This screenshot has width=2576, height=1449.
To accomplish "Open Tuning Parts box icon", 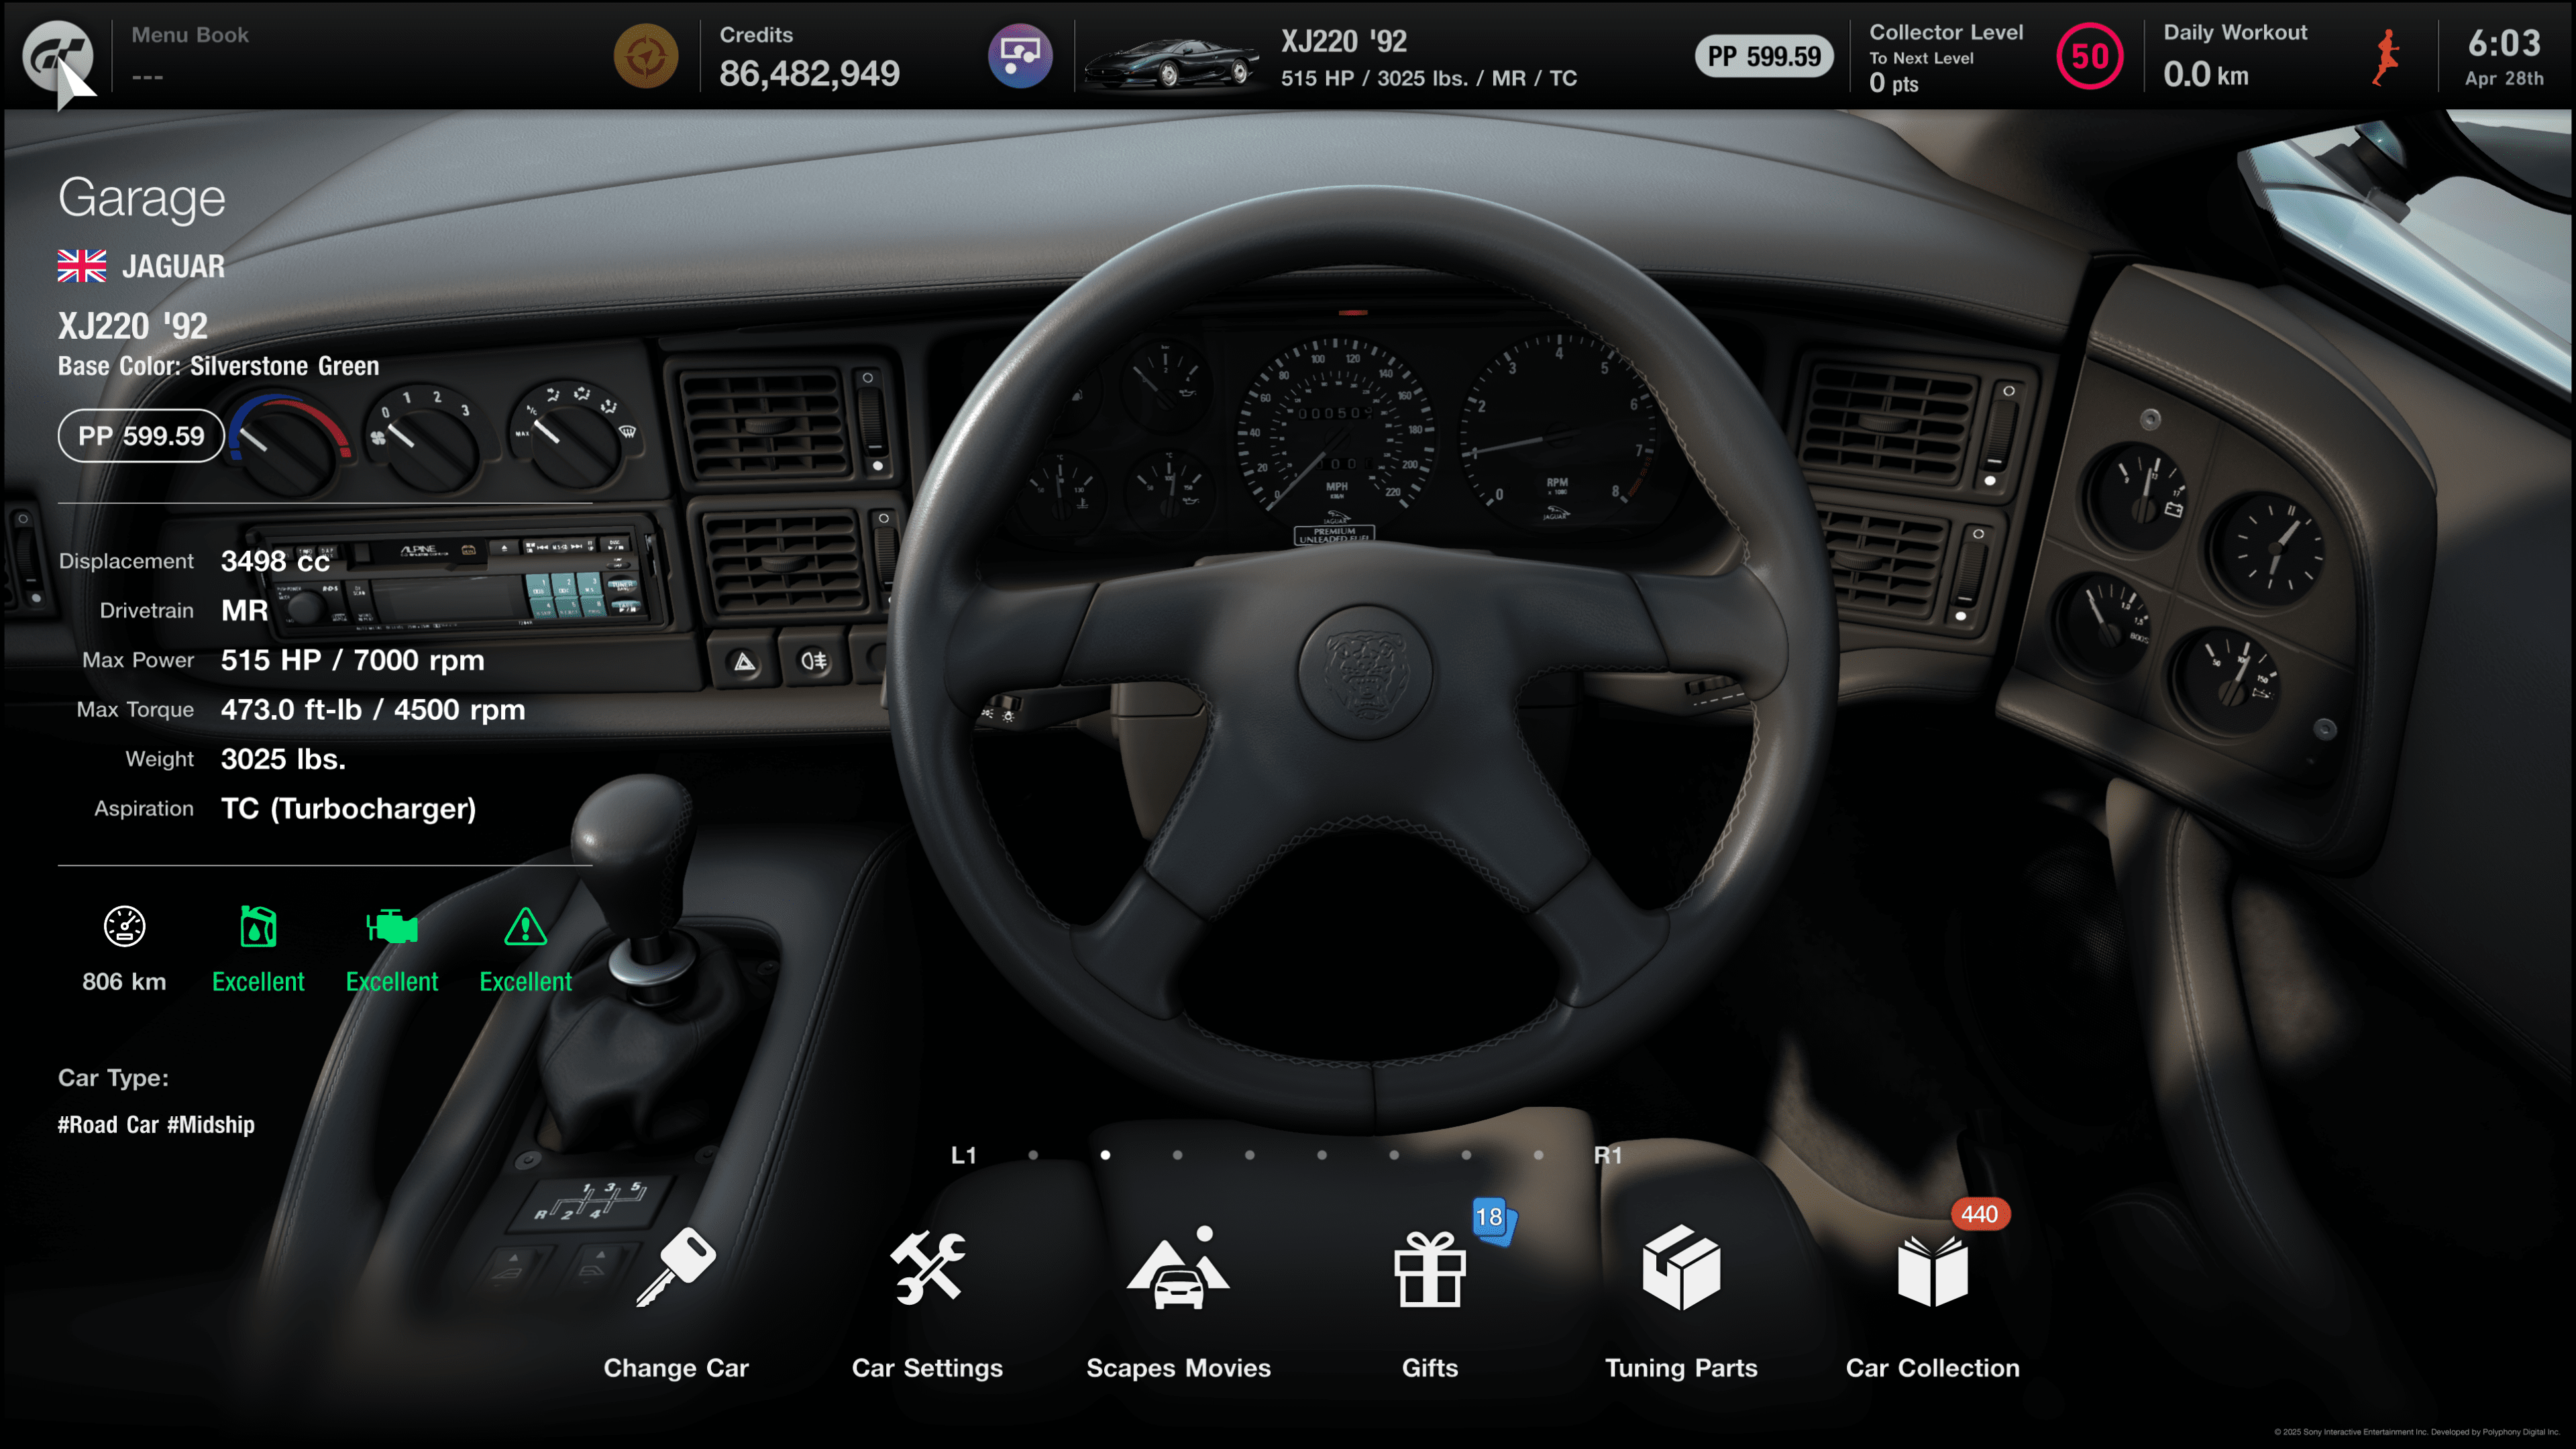I will pos(1681,1267).
